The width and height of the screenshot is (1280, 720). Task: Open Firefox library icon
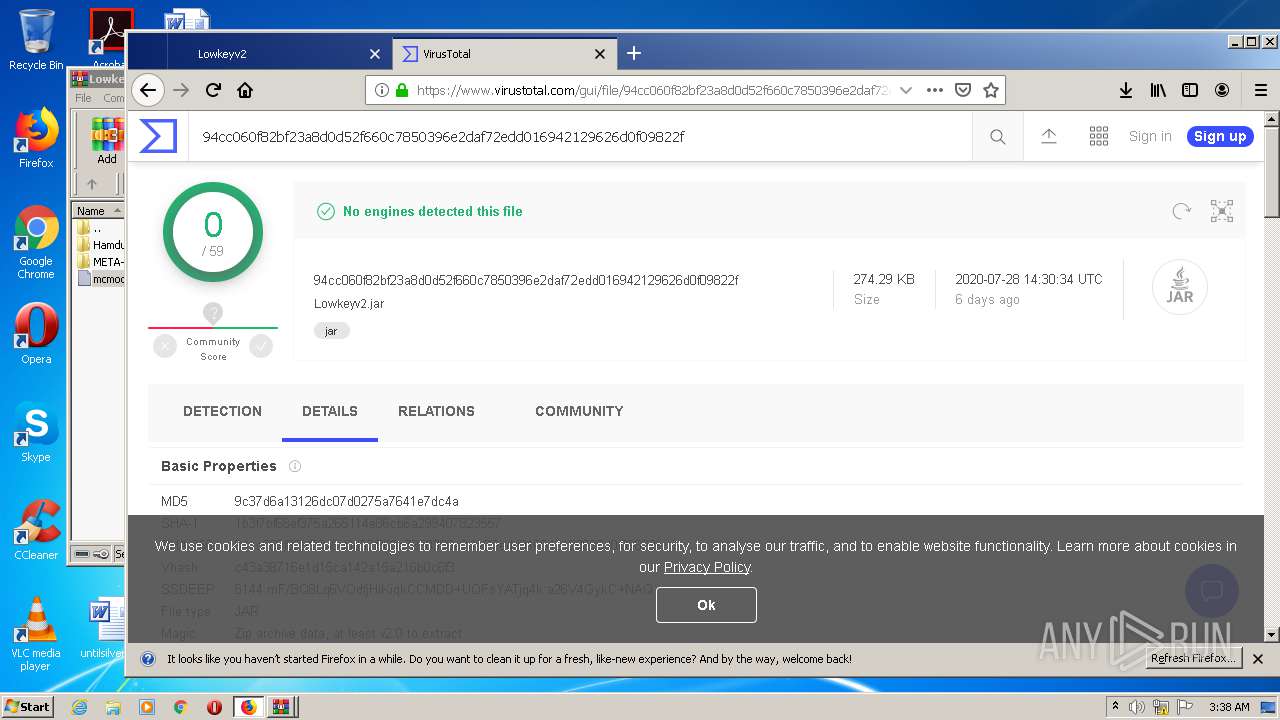tap(1158, 90)
